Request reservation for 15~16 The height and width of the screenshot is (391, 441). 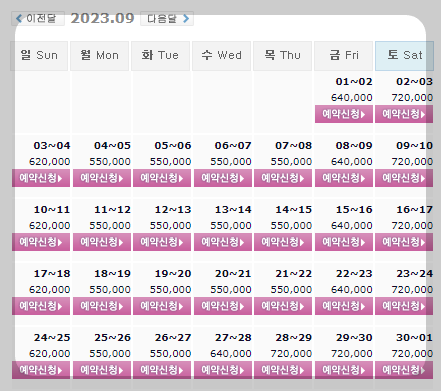[344, 242]
